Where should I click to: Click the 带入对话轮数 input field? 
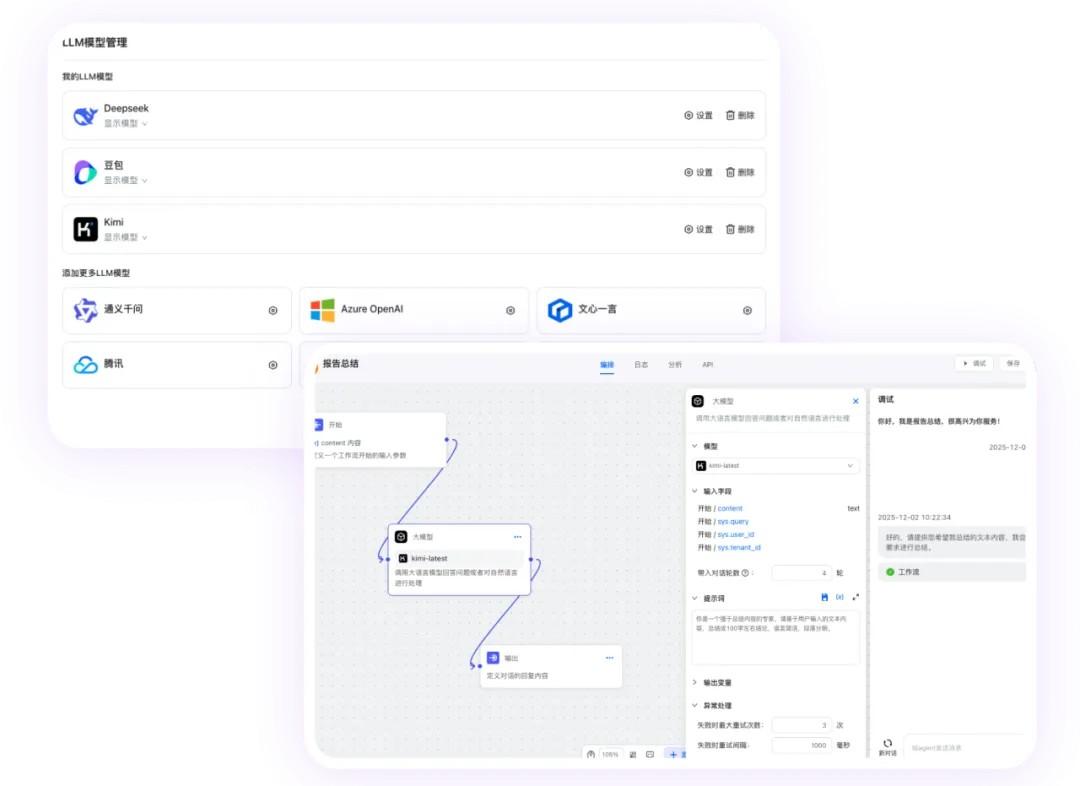[x=801, y=573]
